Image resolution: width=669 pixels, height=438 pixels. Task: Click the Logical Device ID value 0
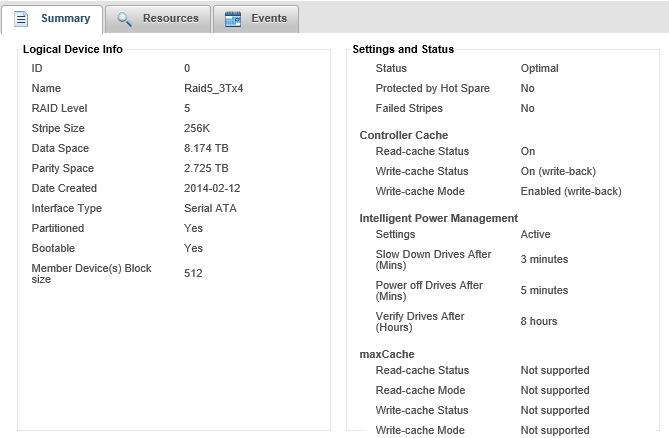click(187, 68)
